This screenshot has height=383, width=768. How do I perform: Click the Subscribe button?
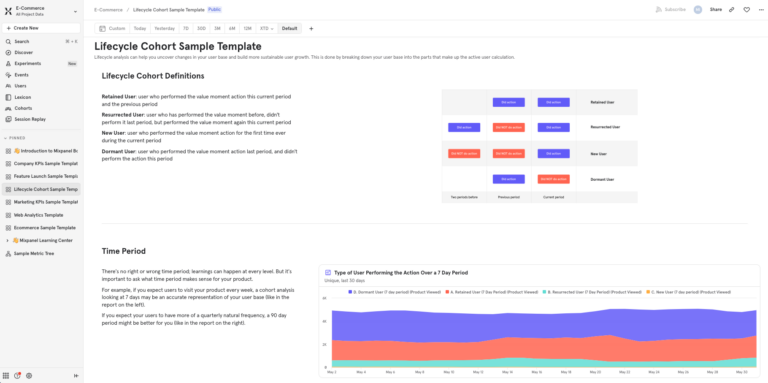(671, 9)
